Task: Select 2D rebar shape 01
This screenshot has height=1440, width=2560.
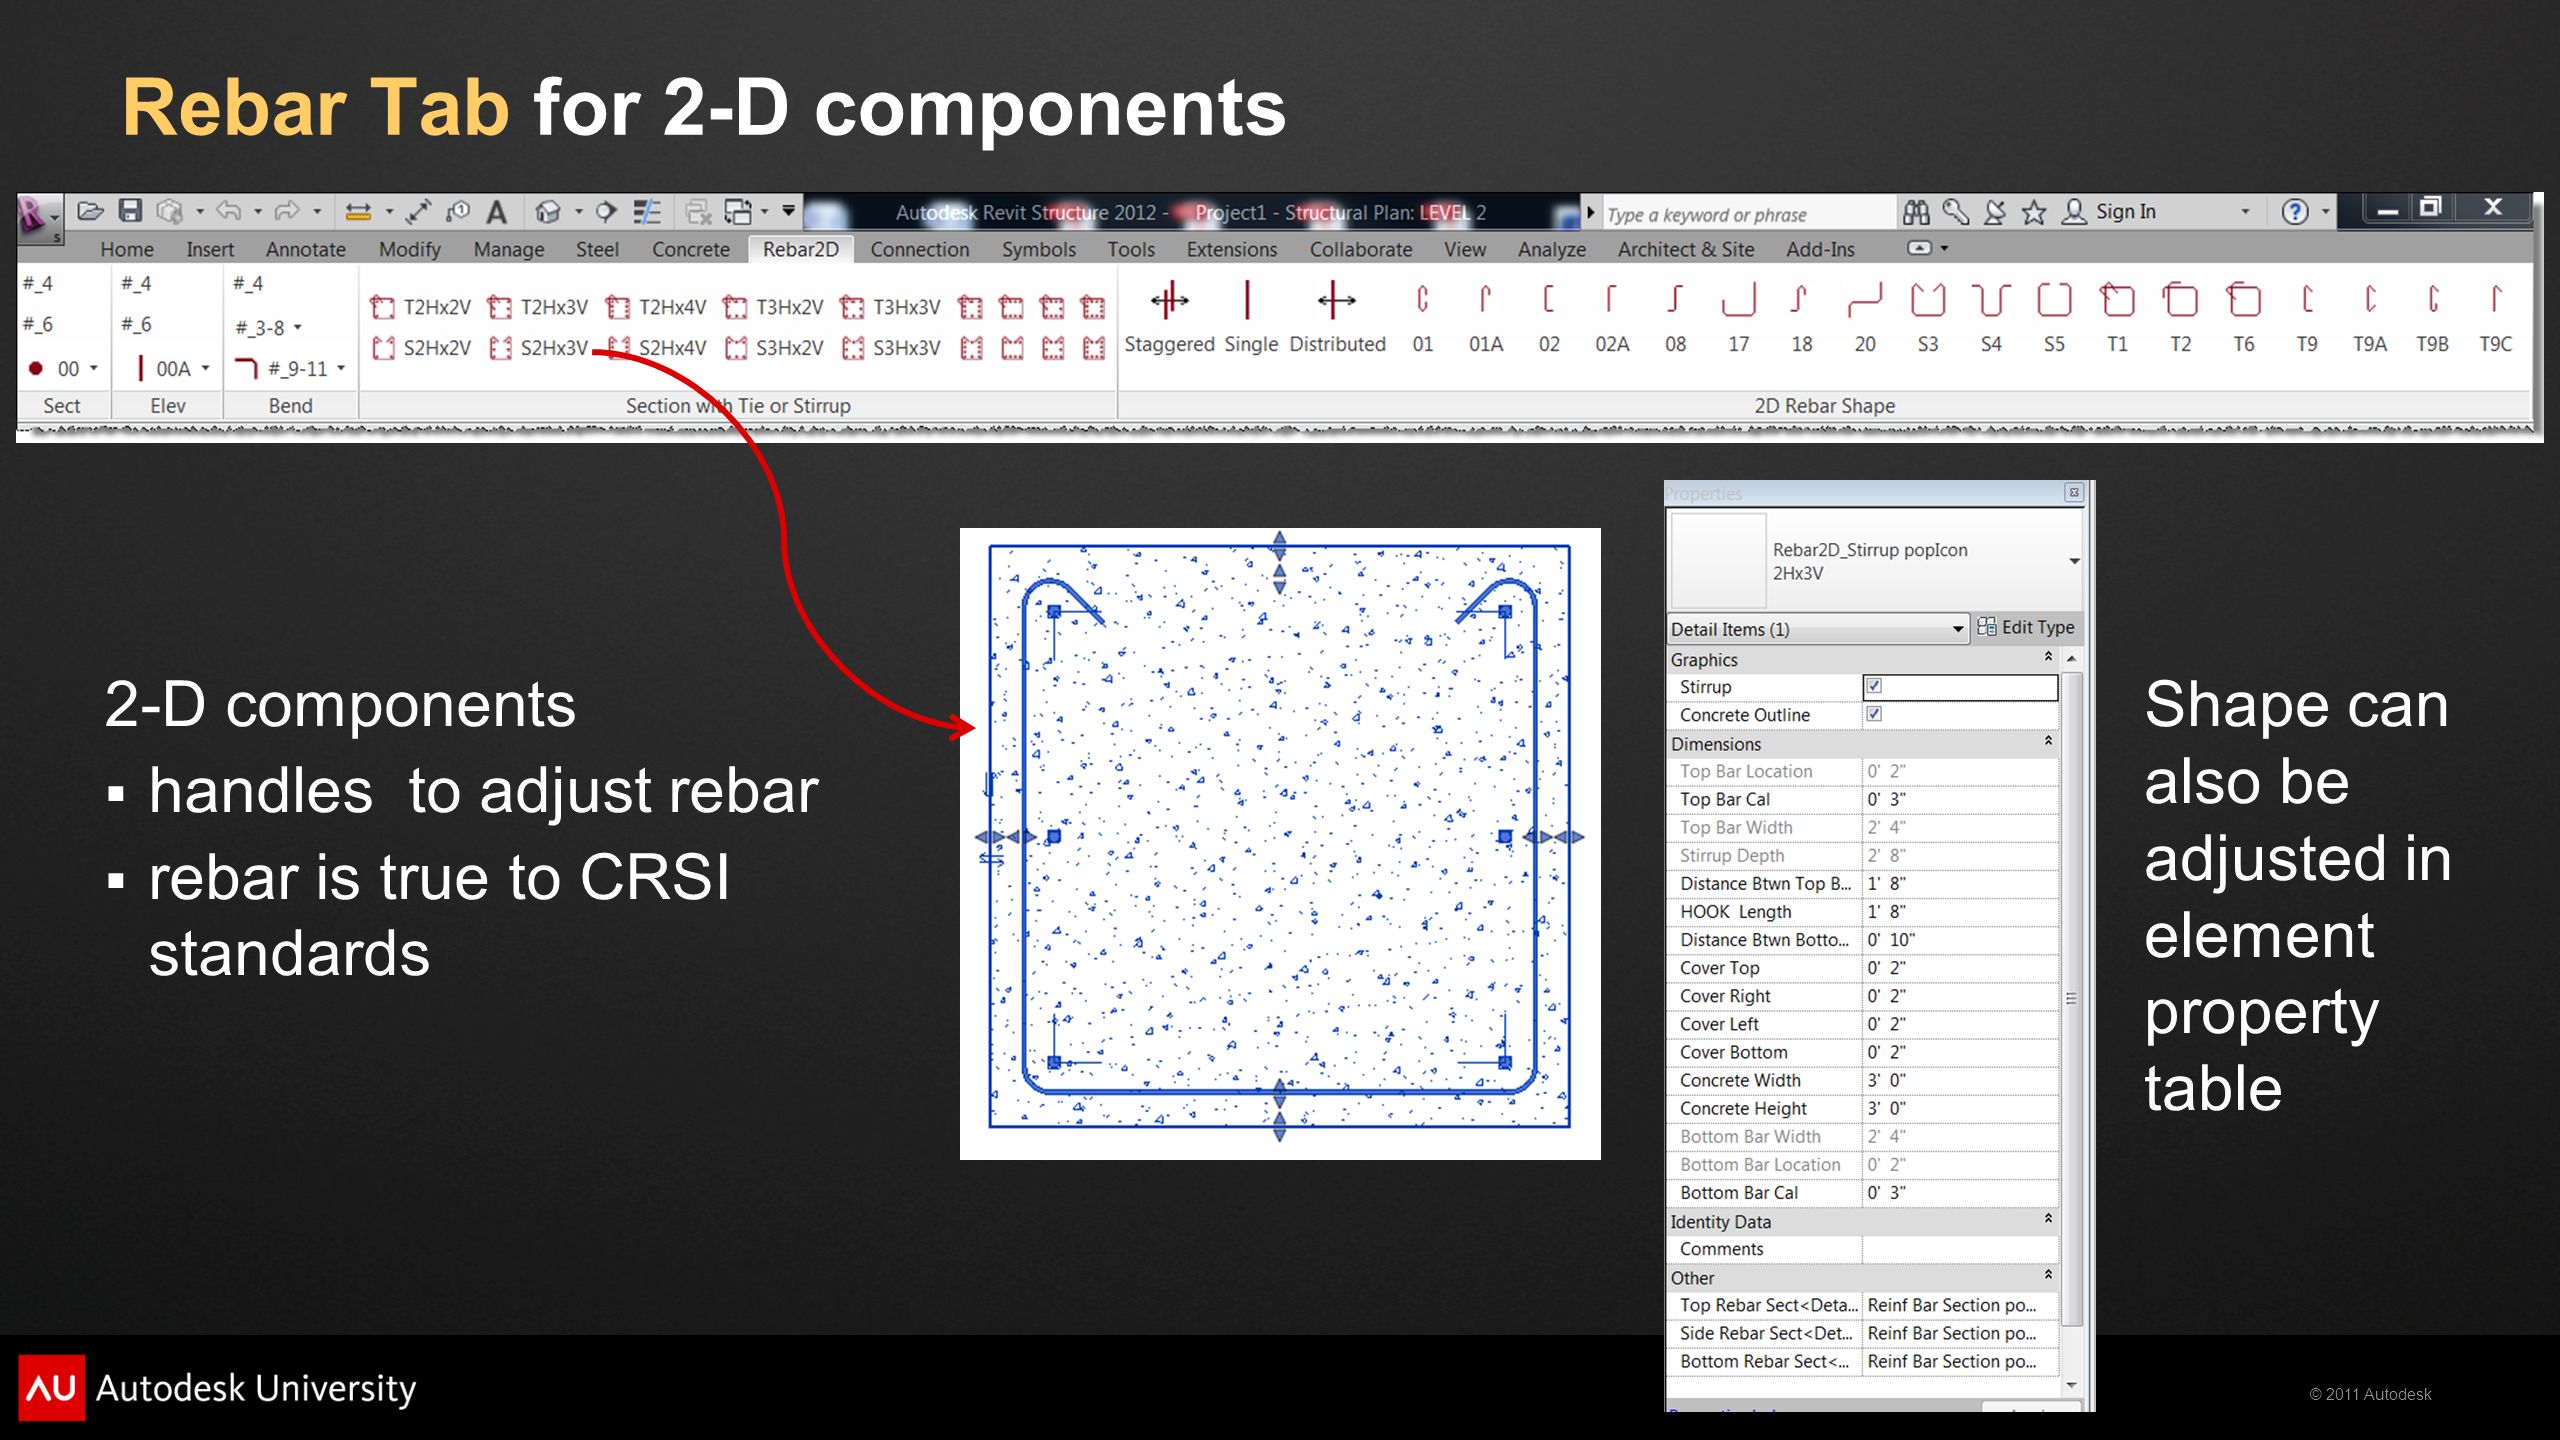Action: point(1422,318)
